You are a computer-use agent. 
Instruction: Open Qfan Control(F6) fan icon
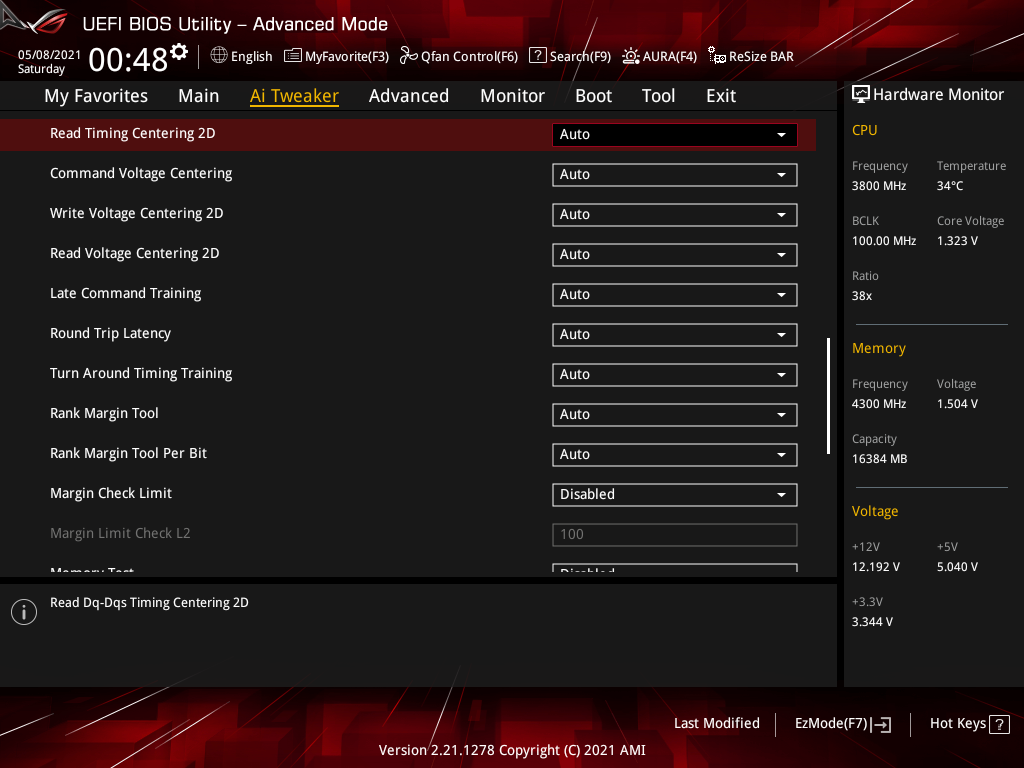(x=409, y=56)
